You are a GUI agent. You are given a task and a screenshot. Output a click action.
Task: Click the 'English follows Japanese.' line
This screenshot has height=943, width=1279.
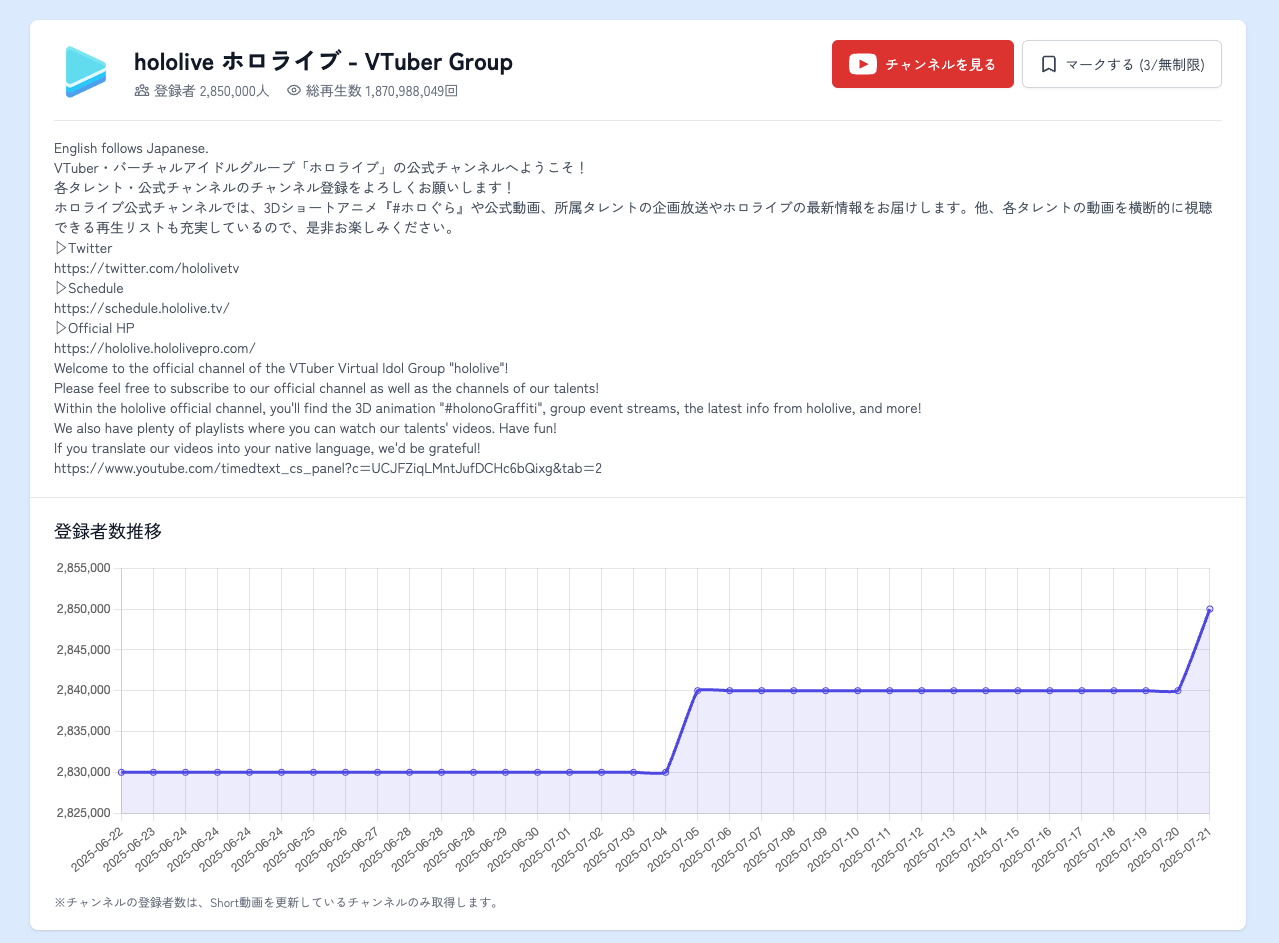click(x=131, y=148)
